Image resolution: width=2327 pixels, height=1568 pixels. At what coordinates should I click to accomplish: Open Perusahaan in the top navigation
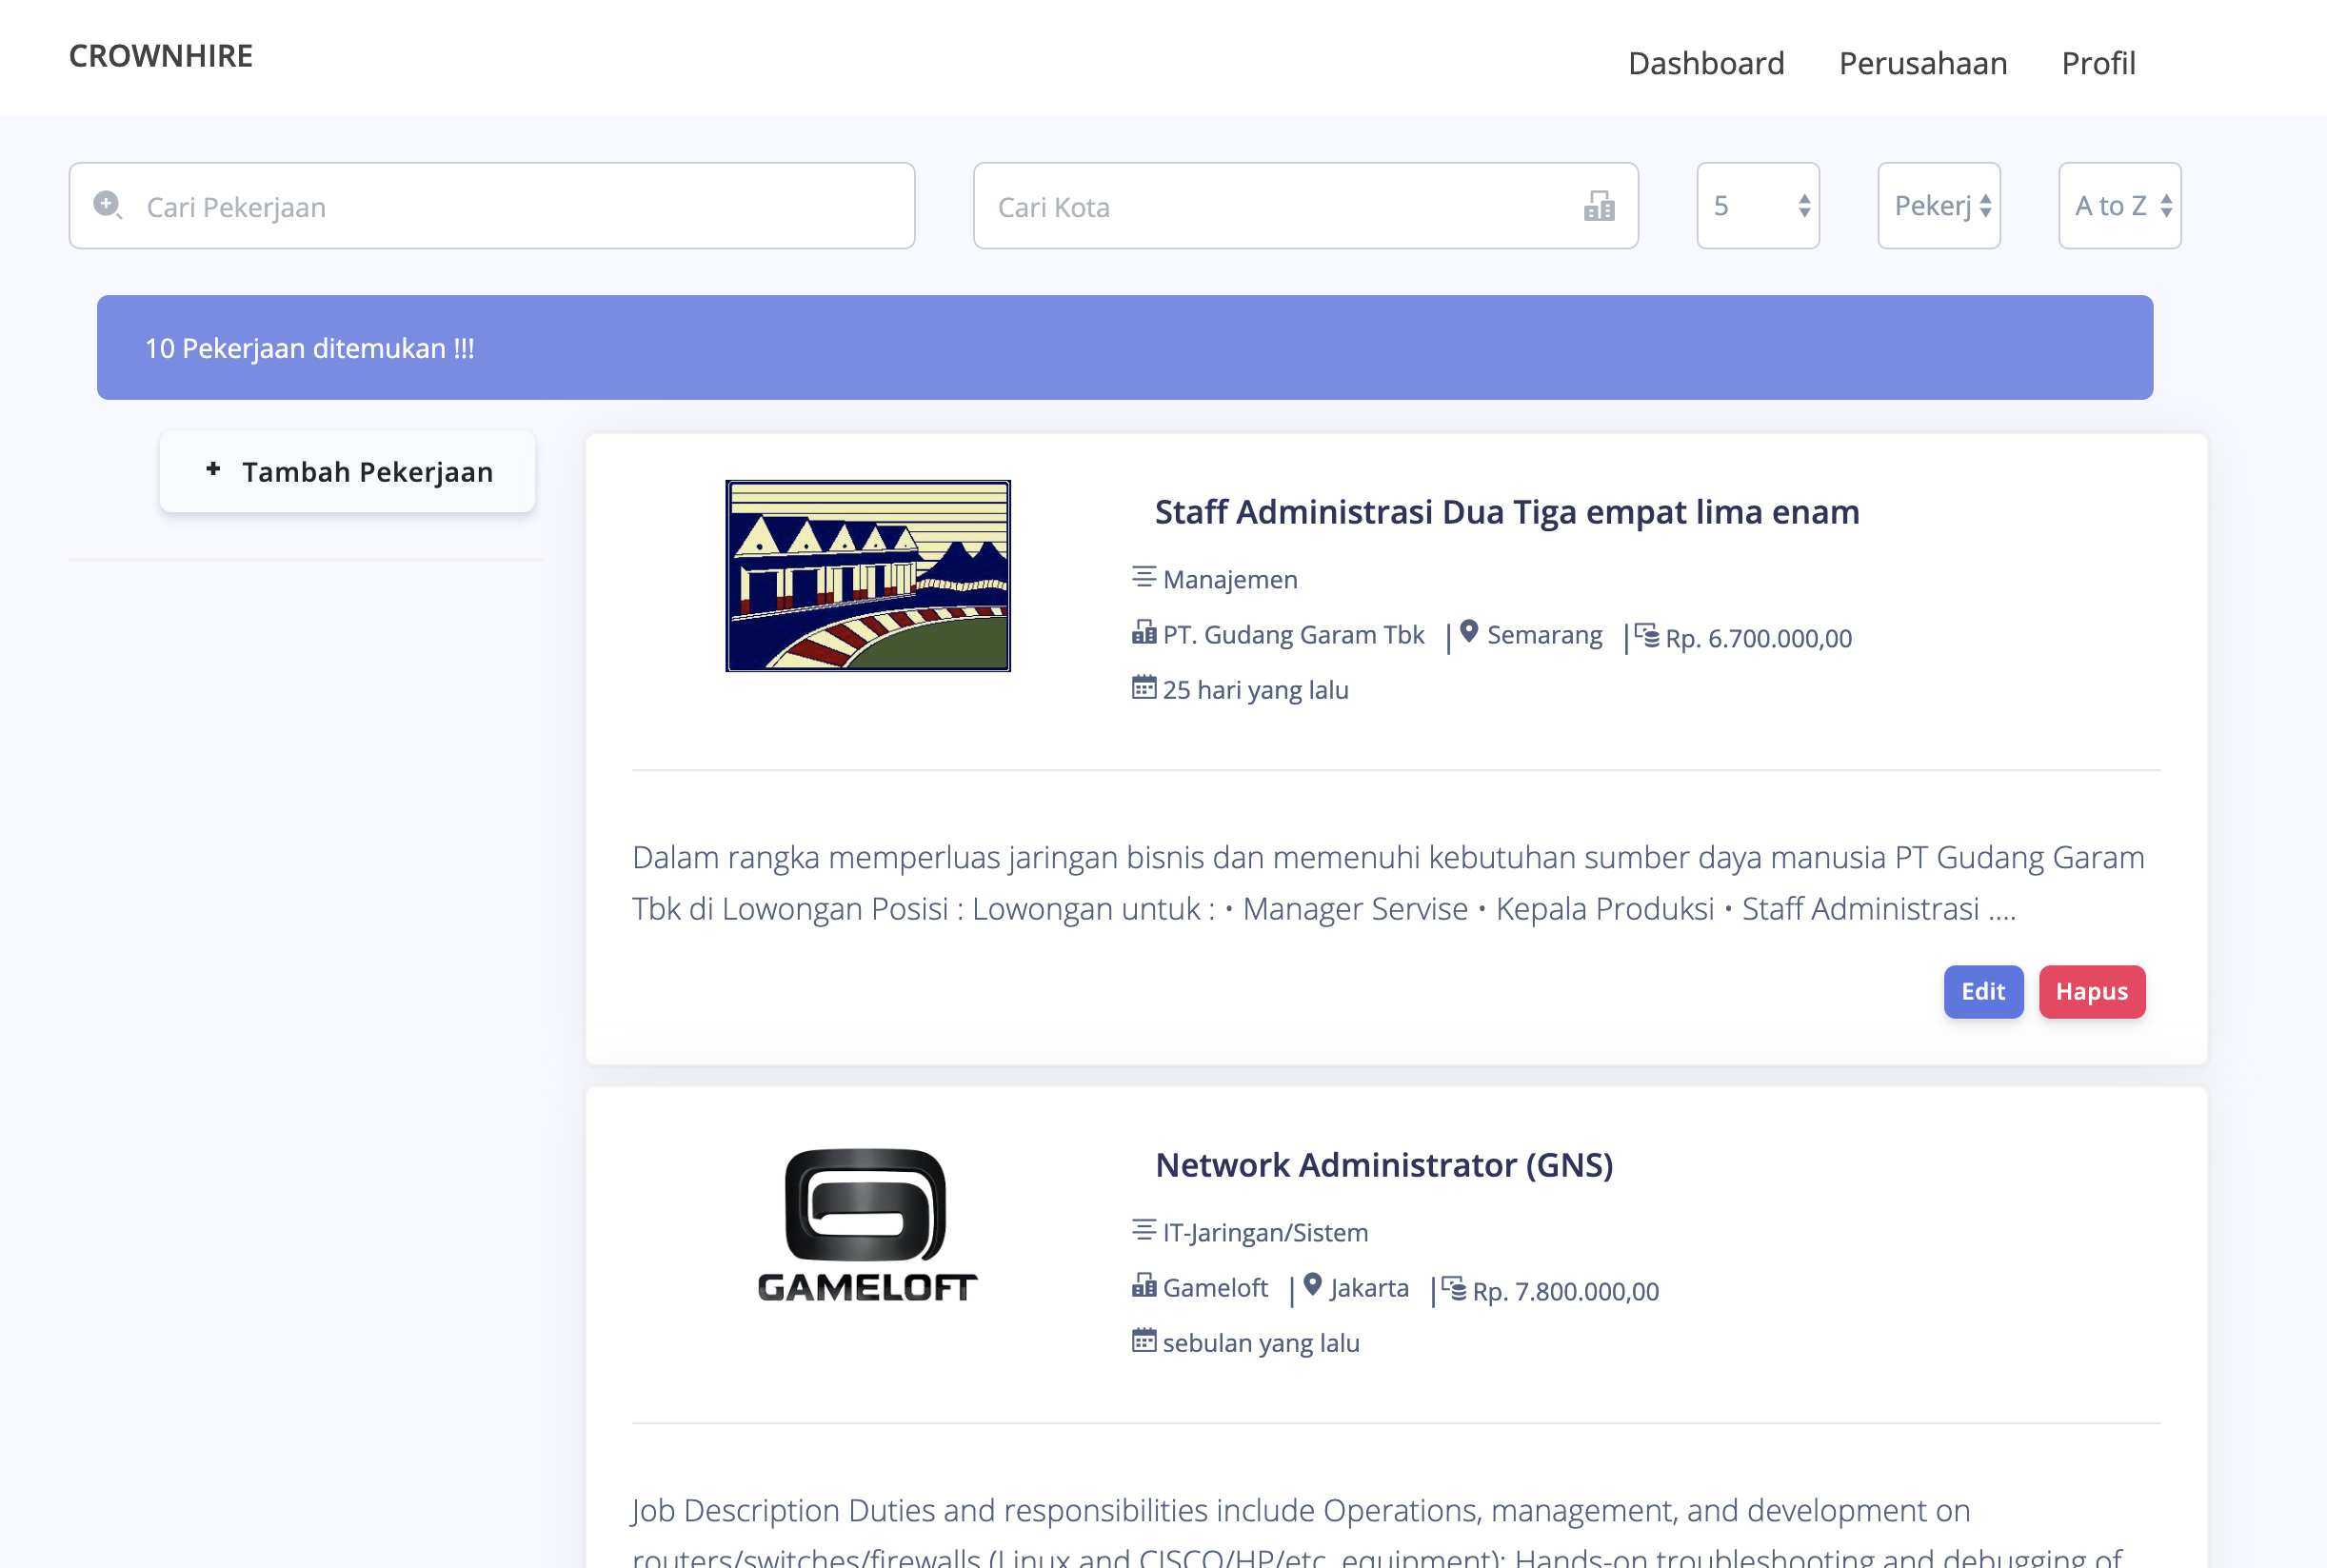click(1922, 63)
